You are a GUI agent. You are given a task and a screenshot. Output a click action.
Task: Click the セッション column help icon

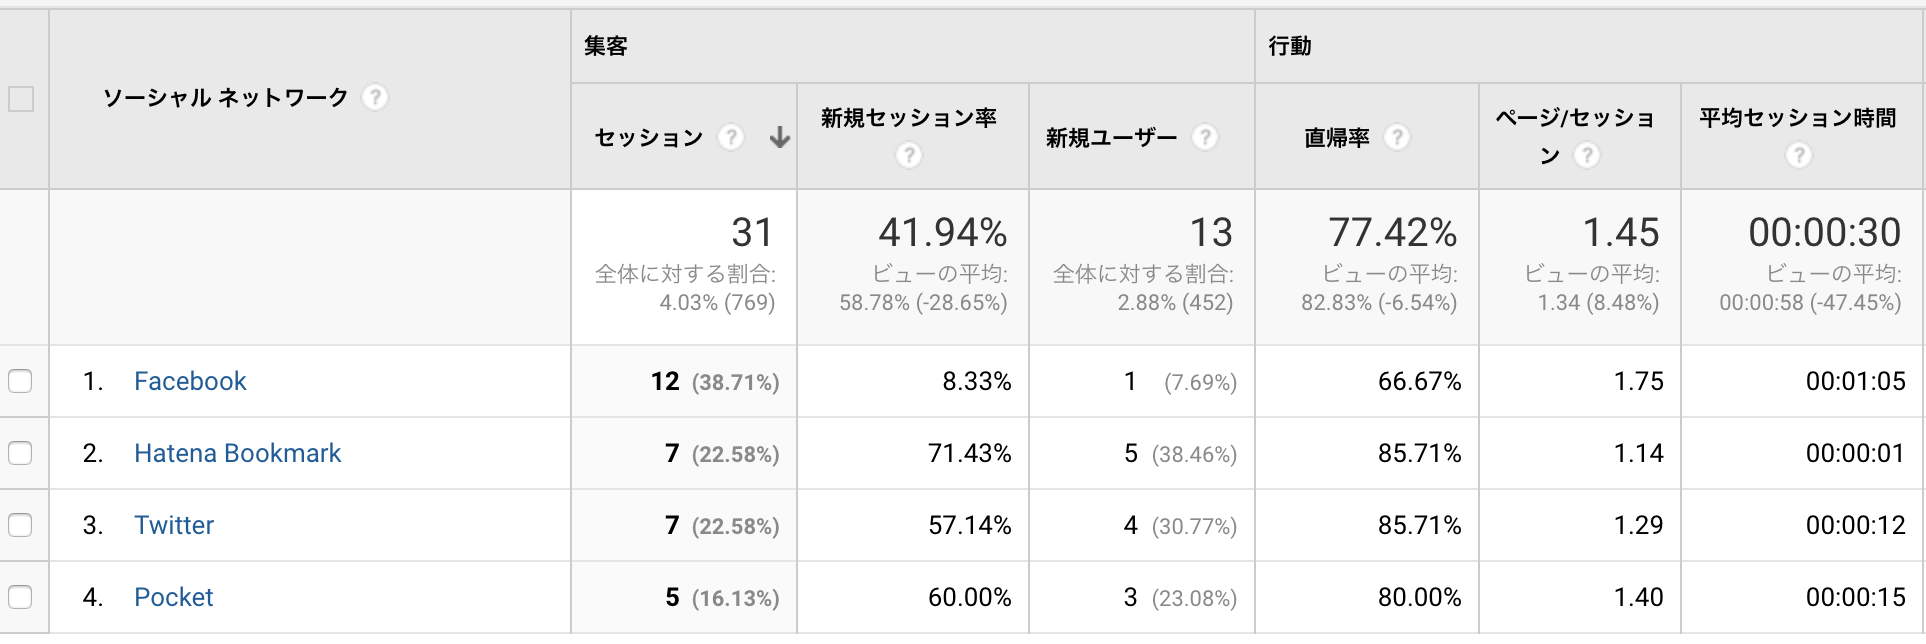tap(731, 138)
